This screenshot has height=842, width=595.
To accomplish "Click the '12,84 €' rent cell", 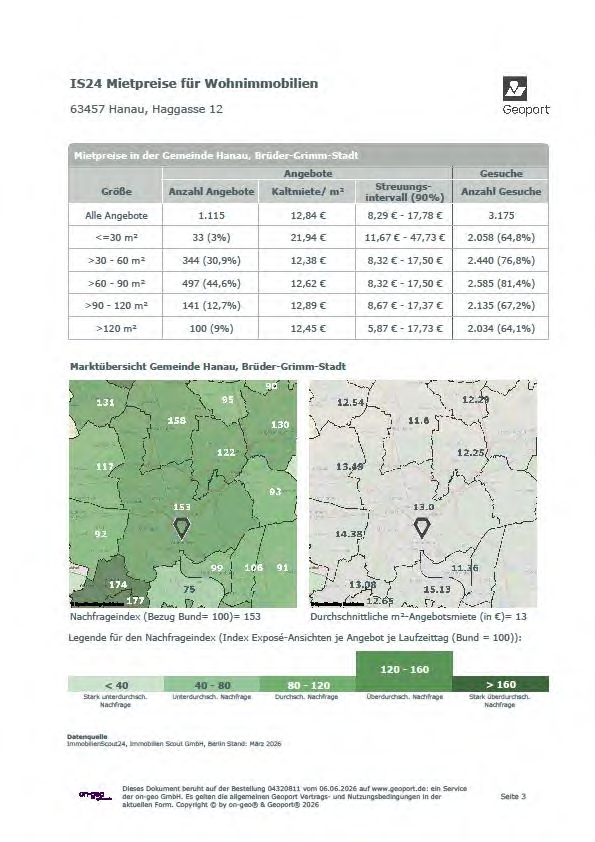I will (x=308, y=215).
